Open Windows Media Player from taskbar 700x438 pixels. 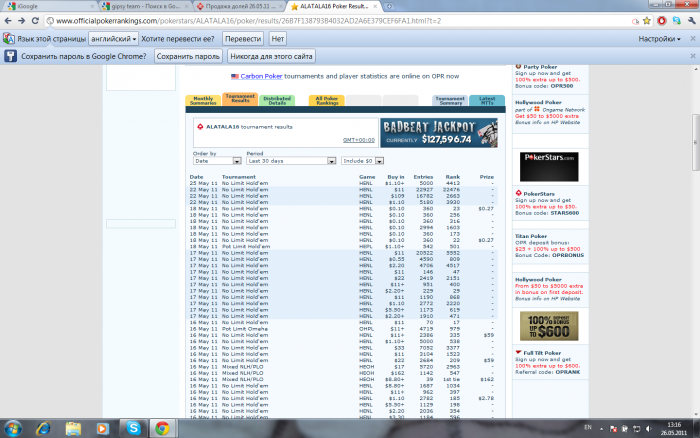[102, 429]
